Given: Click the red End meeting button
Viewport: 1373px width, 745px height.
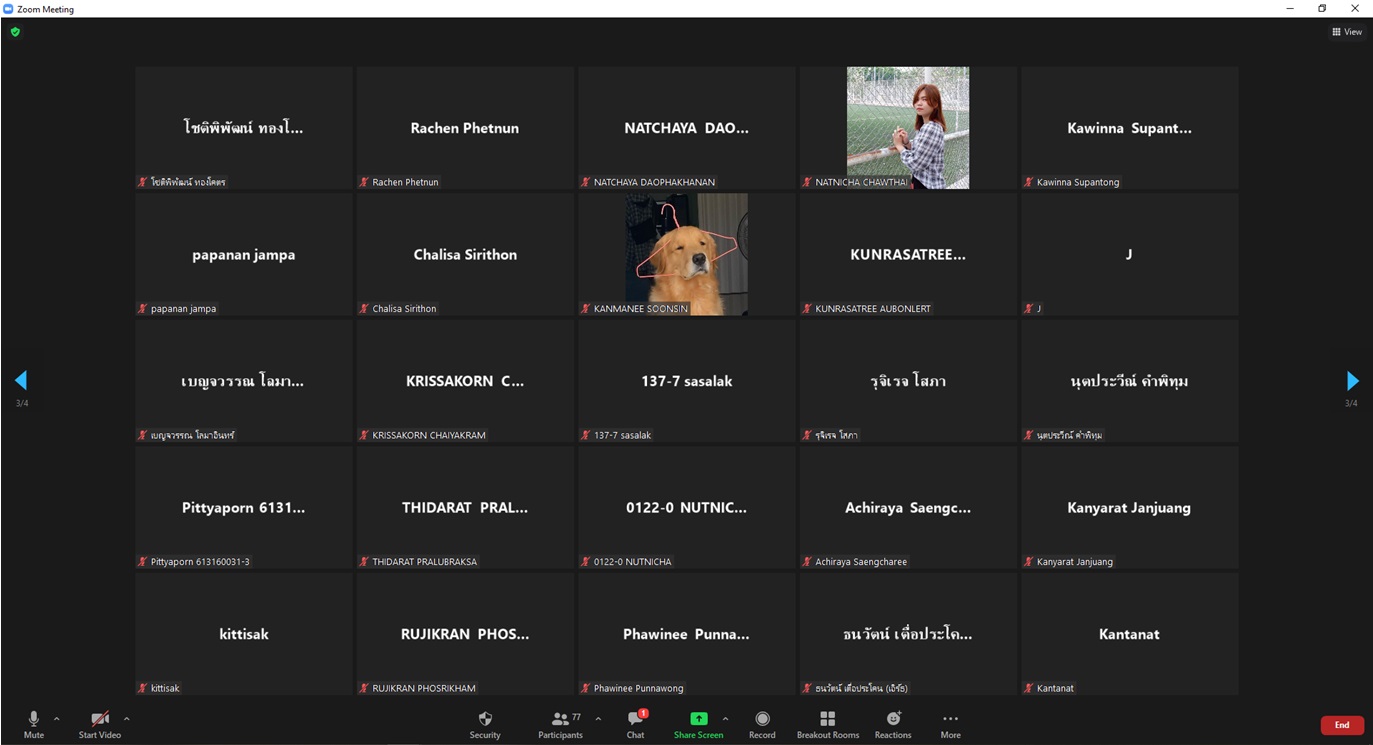Looking at the screenshot, I should pos(1341,725).
